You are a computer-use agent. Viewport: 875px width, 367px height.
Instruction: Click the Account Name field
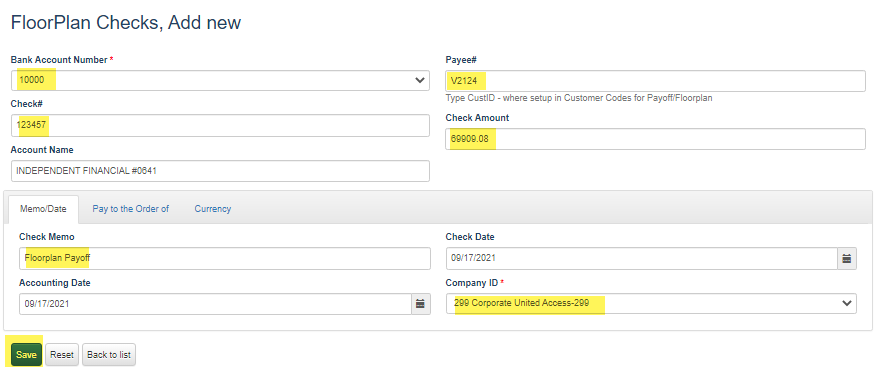click(x=220, y=171)
